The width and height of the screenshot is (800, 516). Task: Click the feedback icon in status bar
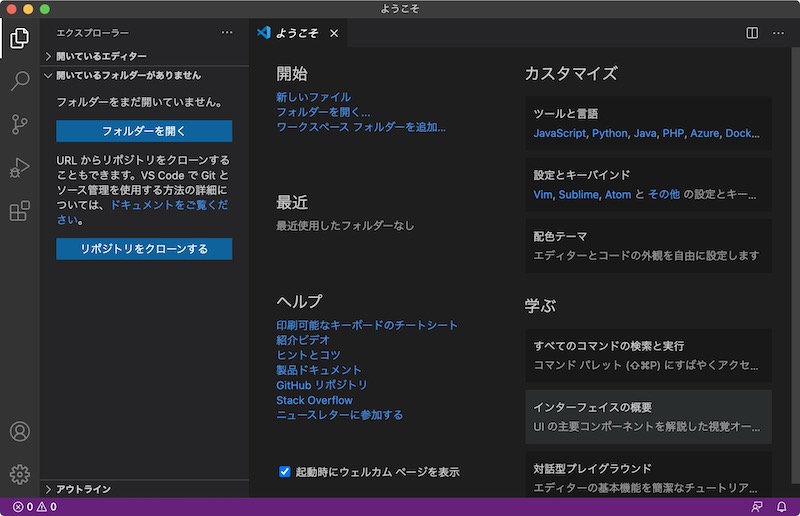point(757,507)
